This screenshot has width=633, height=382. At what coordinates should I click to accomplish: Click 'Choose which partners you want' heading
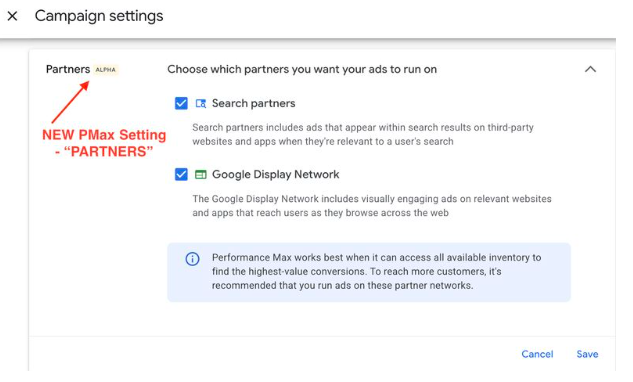coord(302,69)
